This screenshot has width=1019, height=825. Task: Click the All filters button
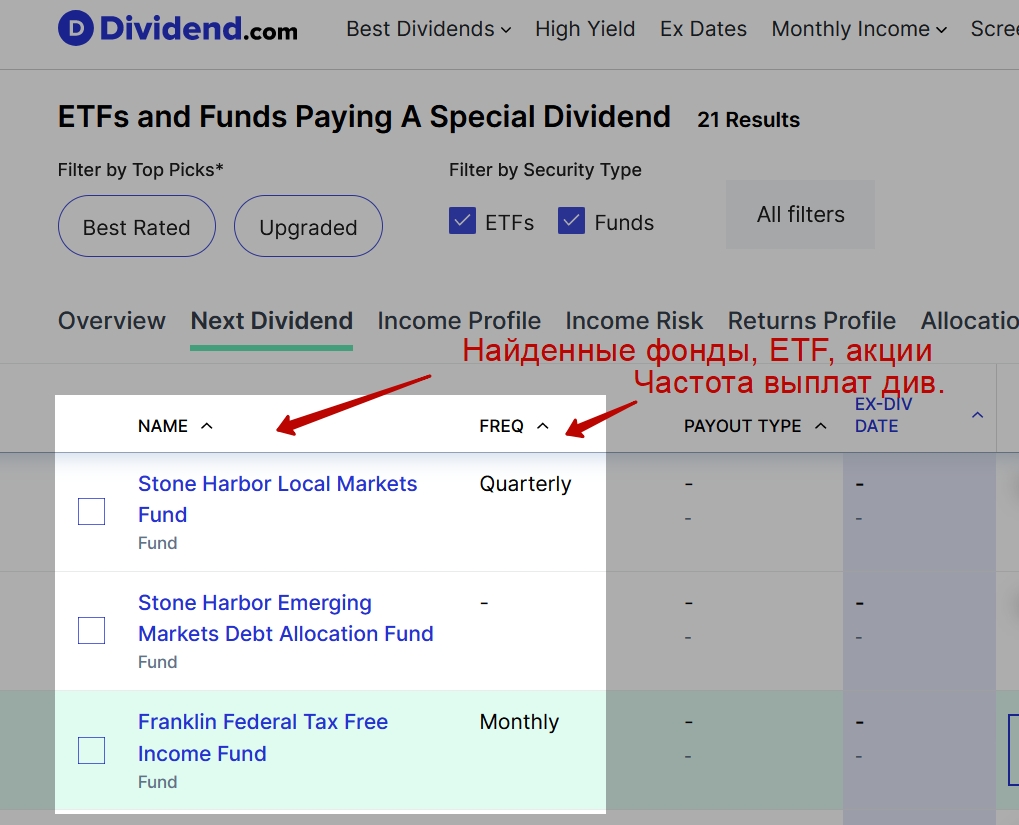click(800, 215)
